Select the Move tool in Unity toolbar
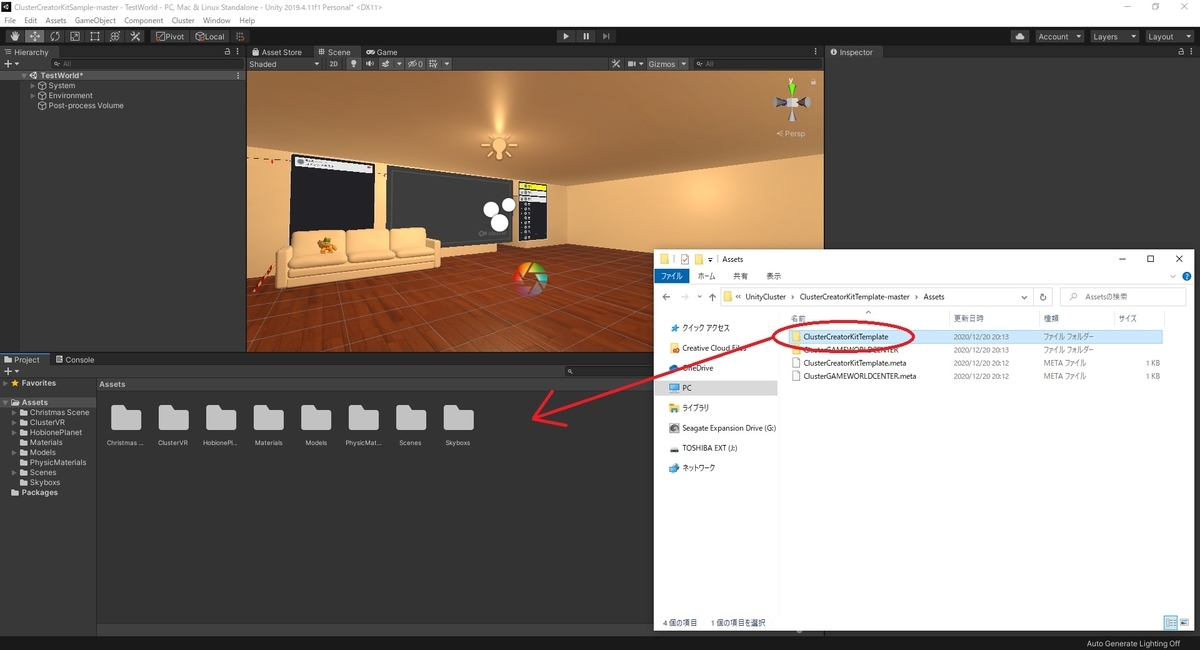The height and width of the screenshot is (650, 1200). (x=34, y=36)
